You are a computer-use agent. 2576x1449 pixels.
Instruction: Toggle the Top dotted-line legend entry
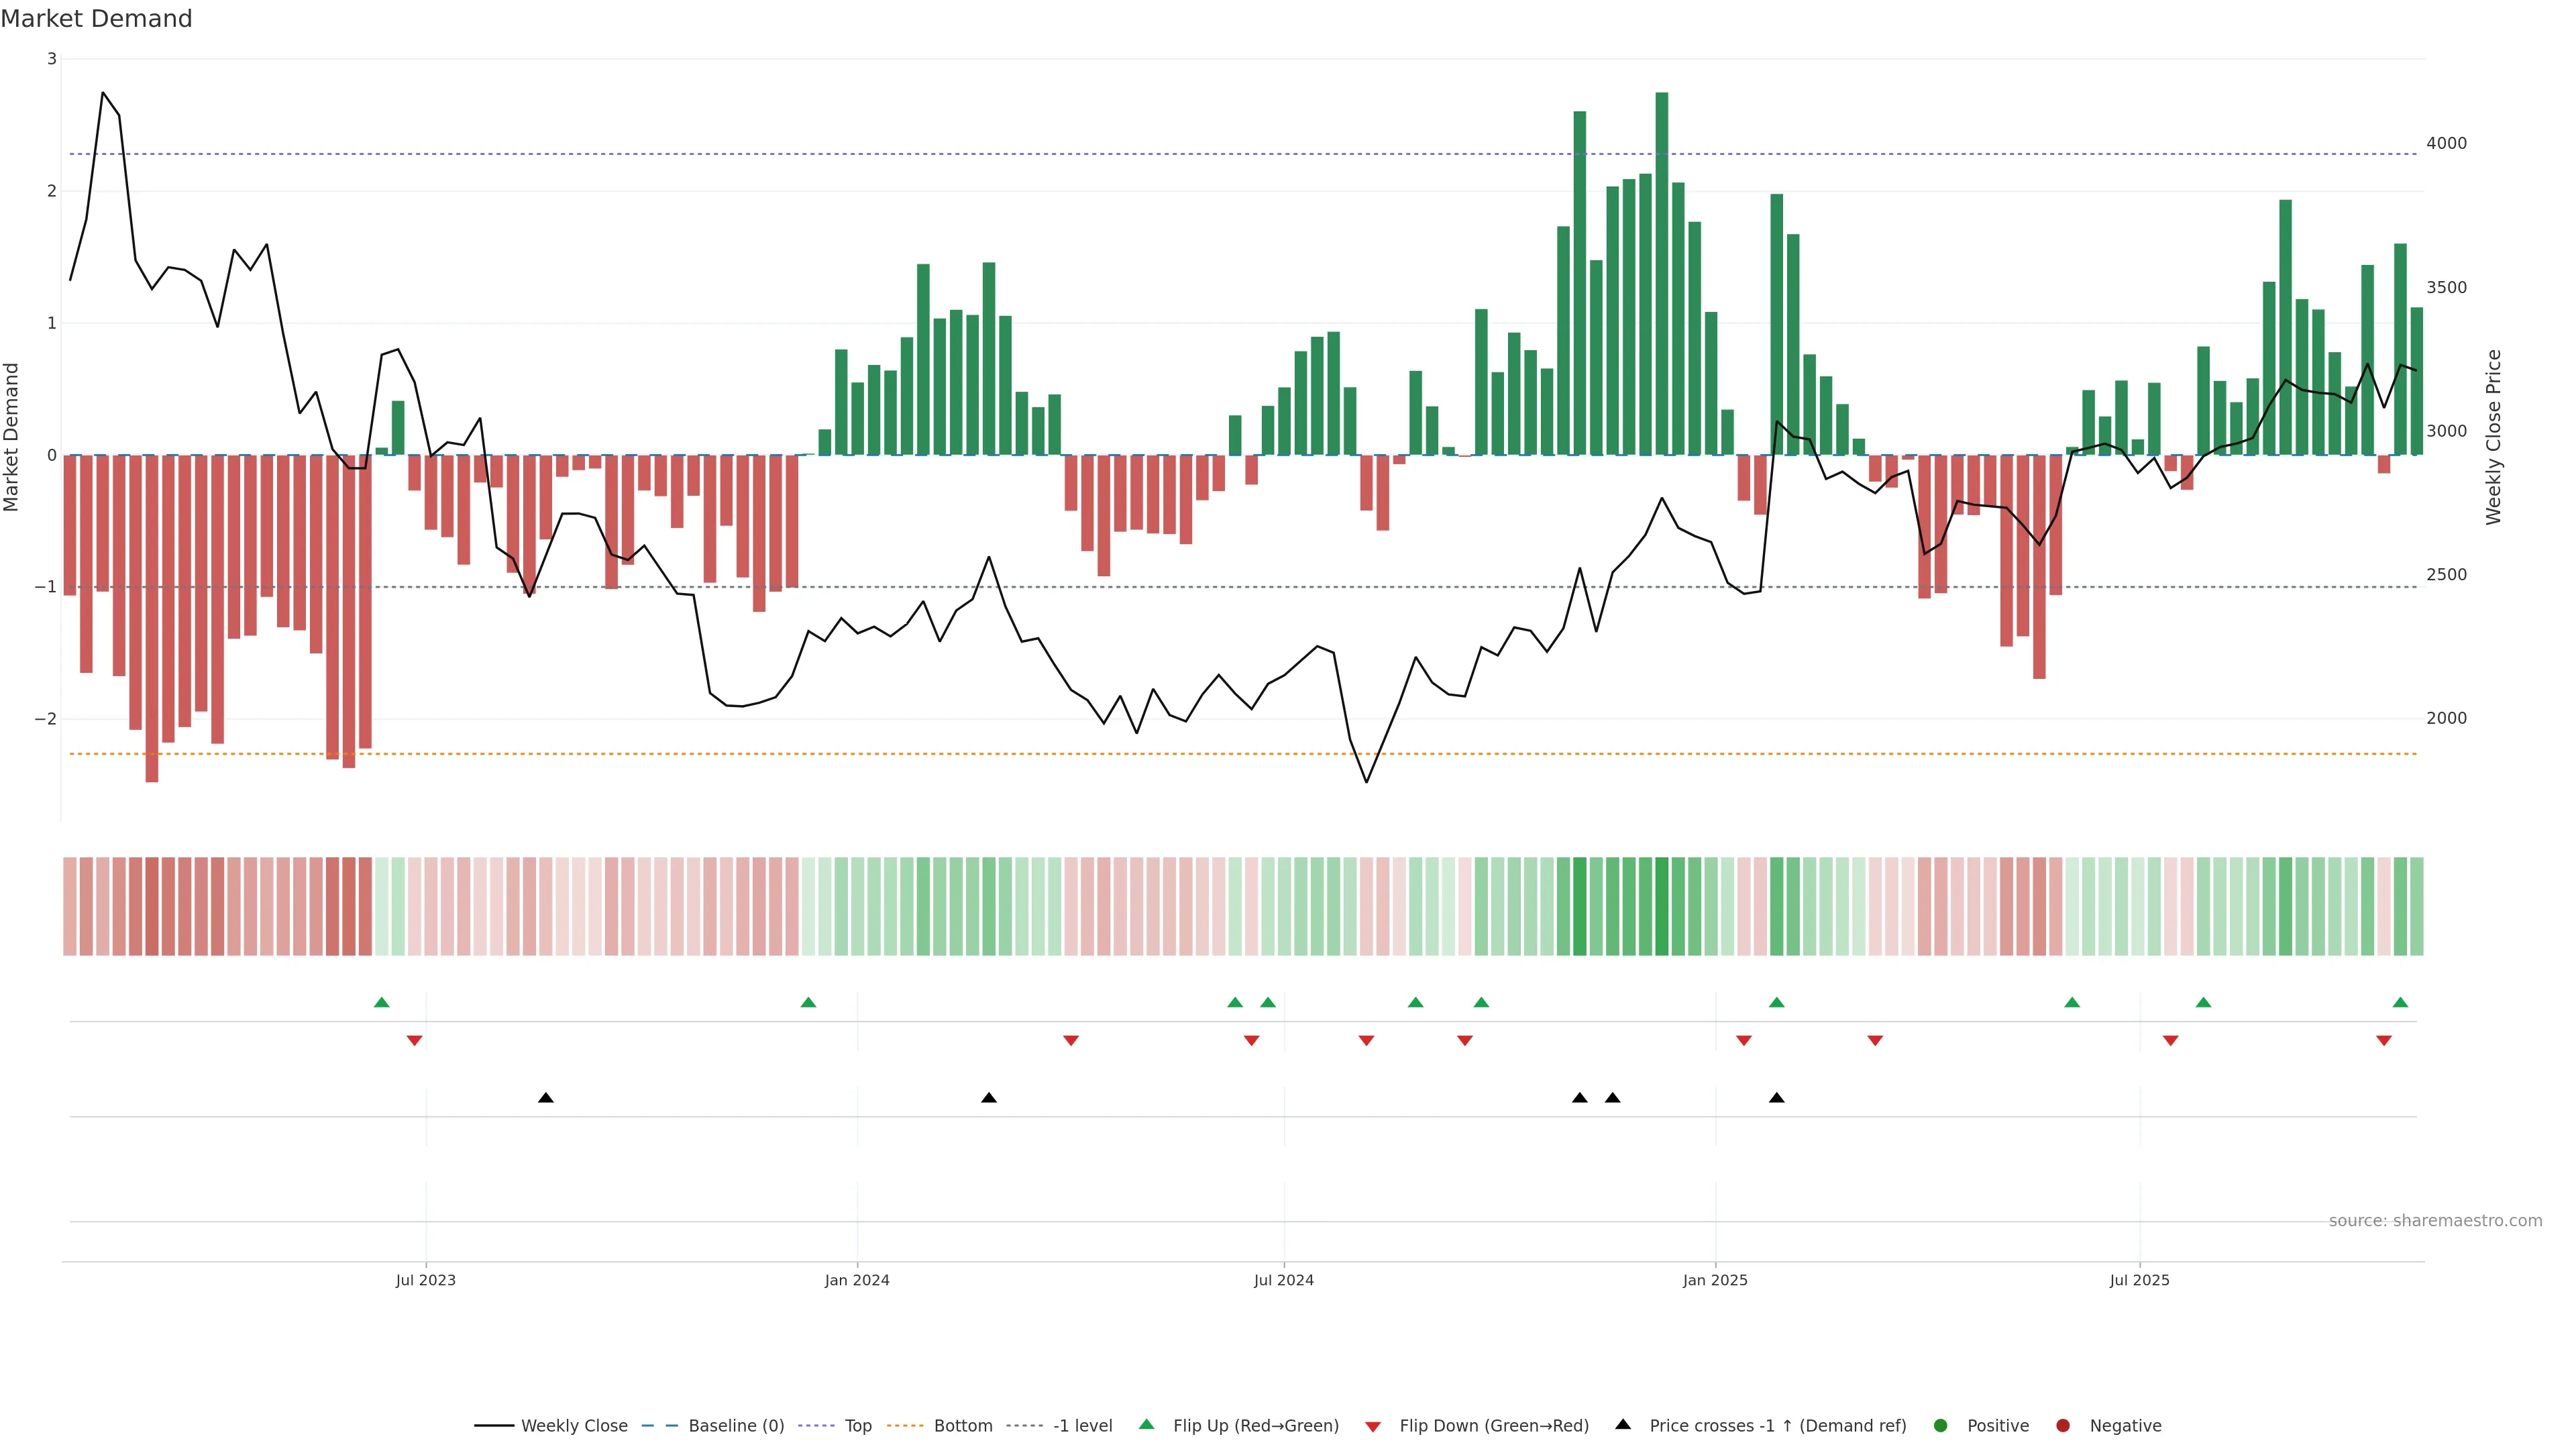click(857, 1425)
